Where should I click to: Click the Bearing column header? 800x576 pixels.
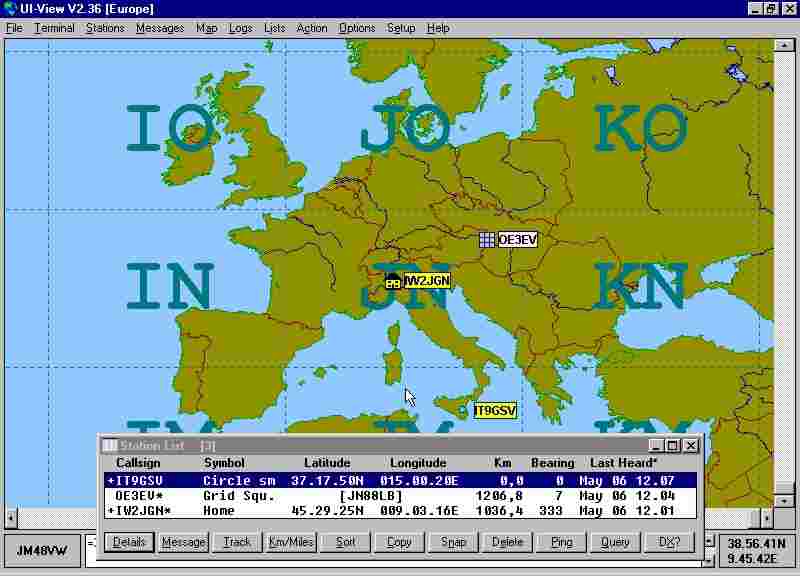[553, 463]
